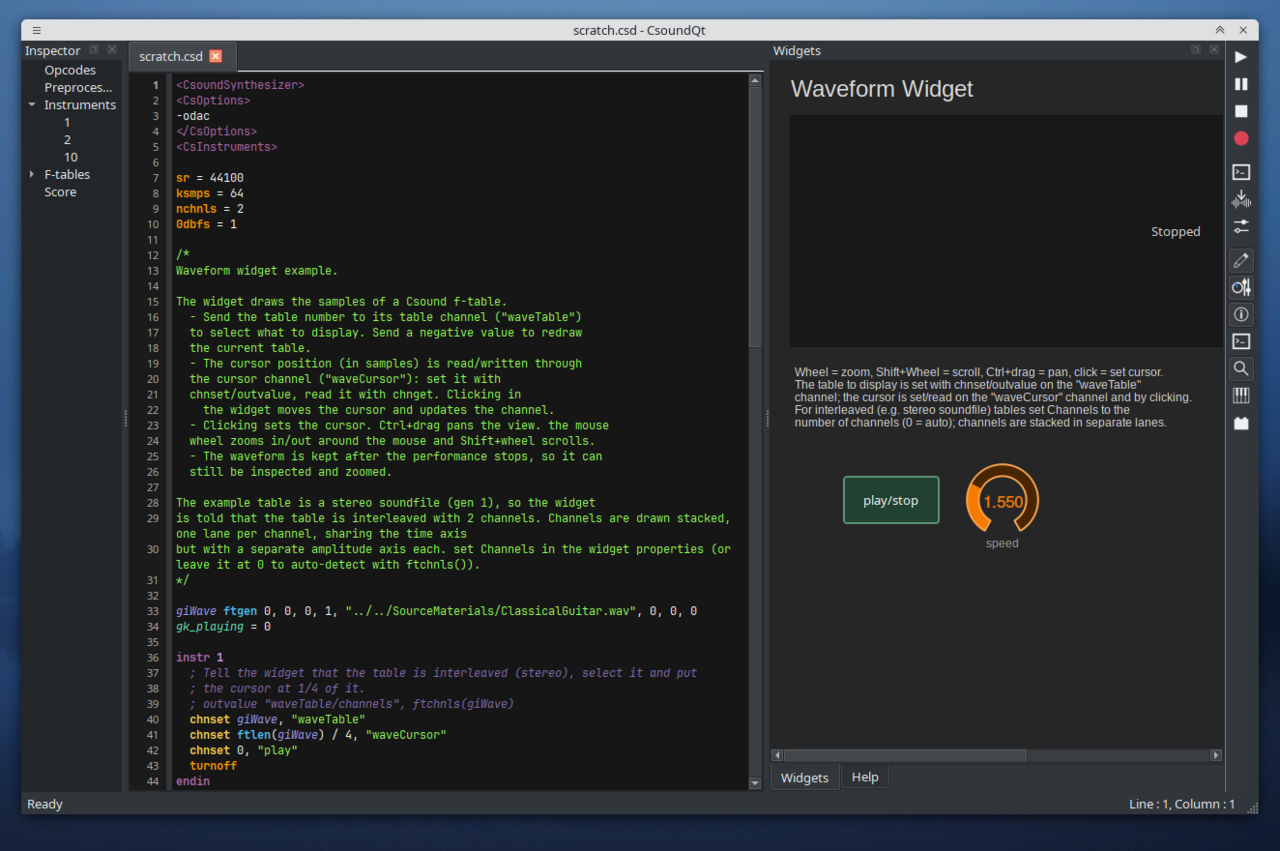Expand the F-tables tree node

[x=32, y=174]
